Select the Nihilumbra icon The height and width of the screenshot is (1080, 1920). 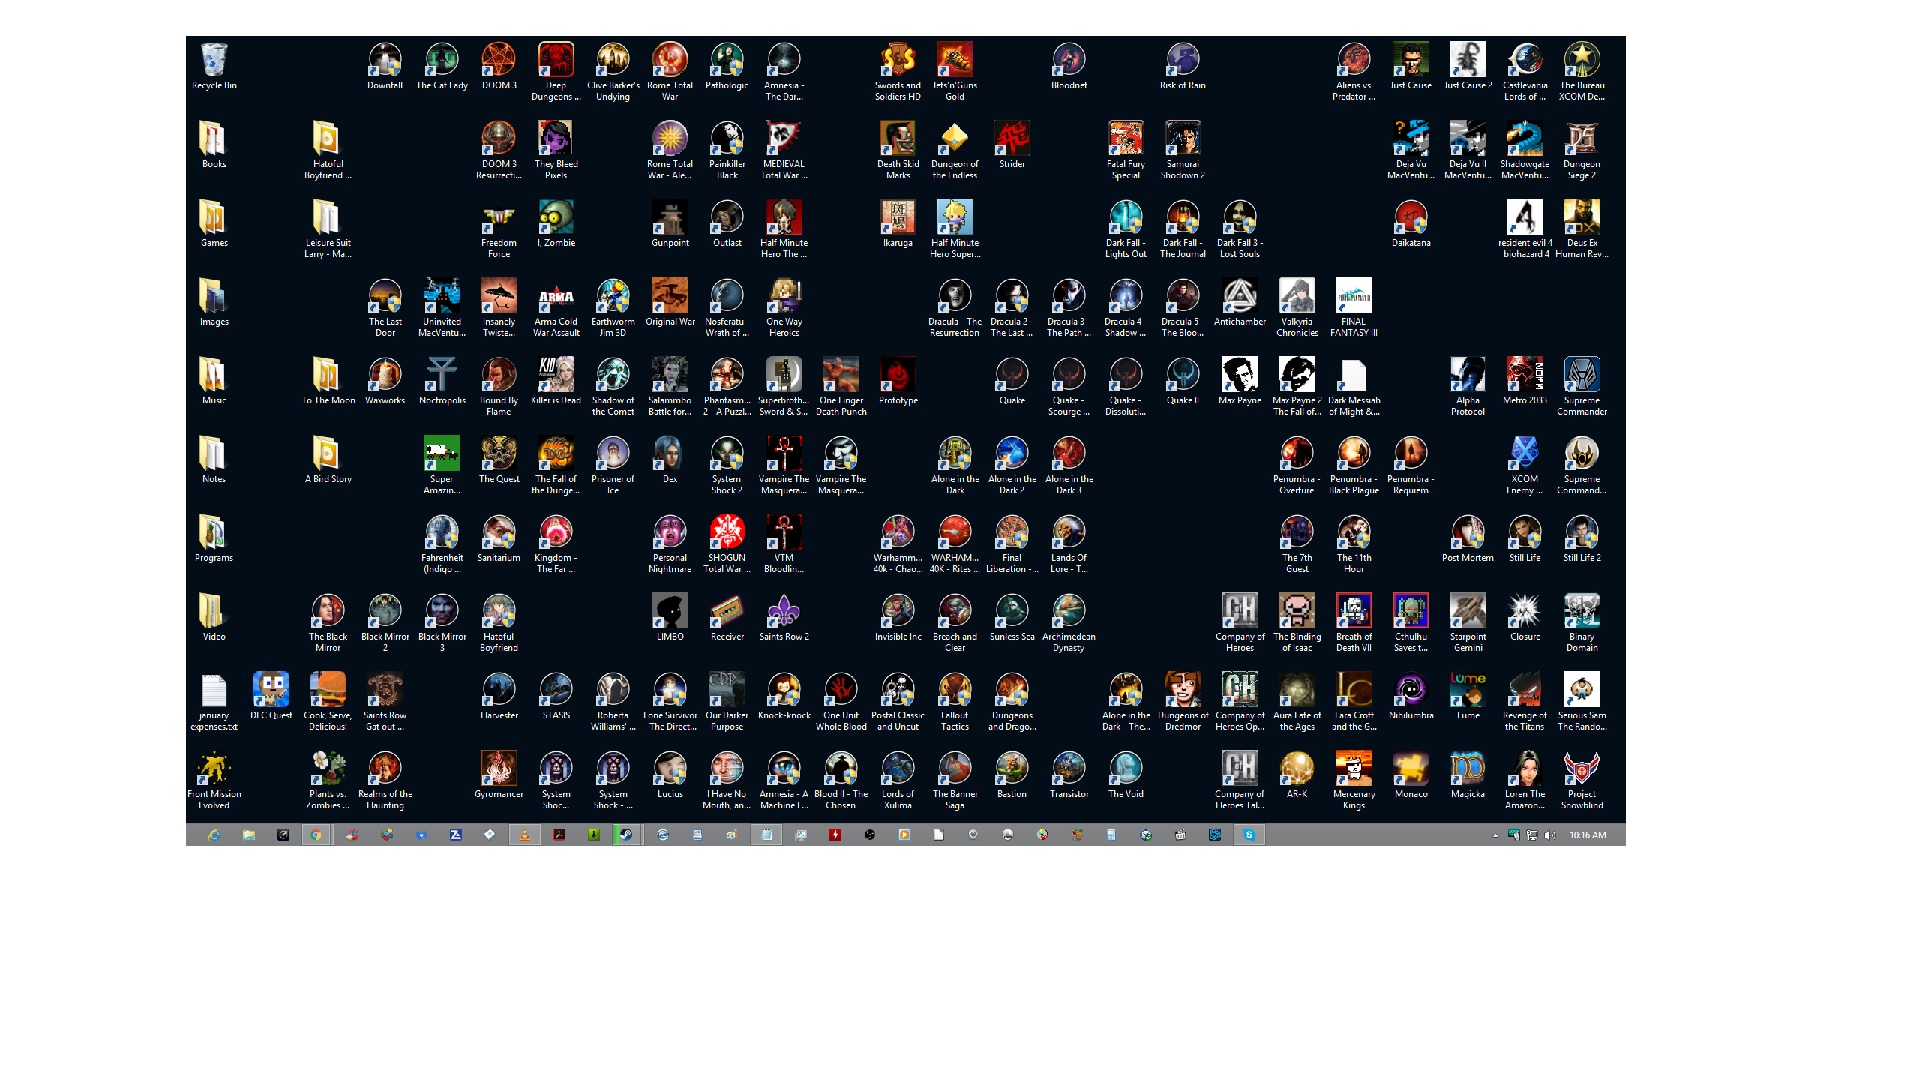click(x=1411, y=697)
